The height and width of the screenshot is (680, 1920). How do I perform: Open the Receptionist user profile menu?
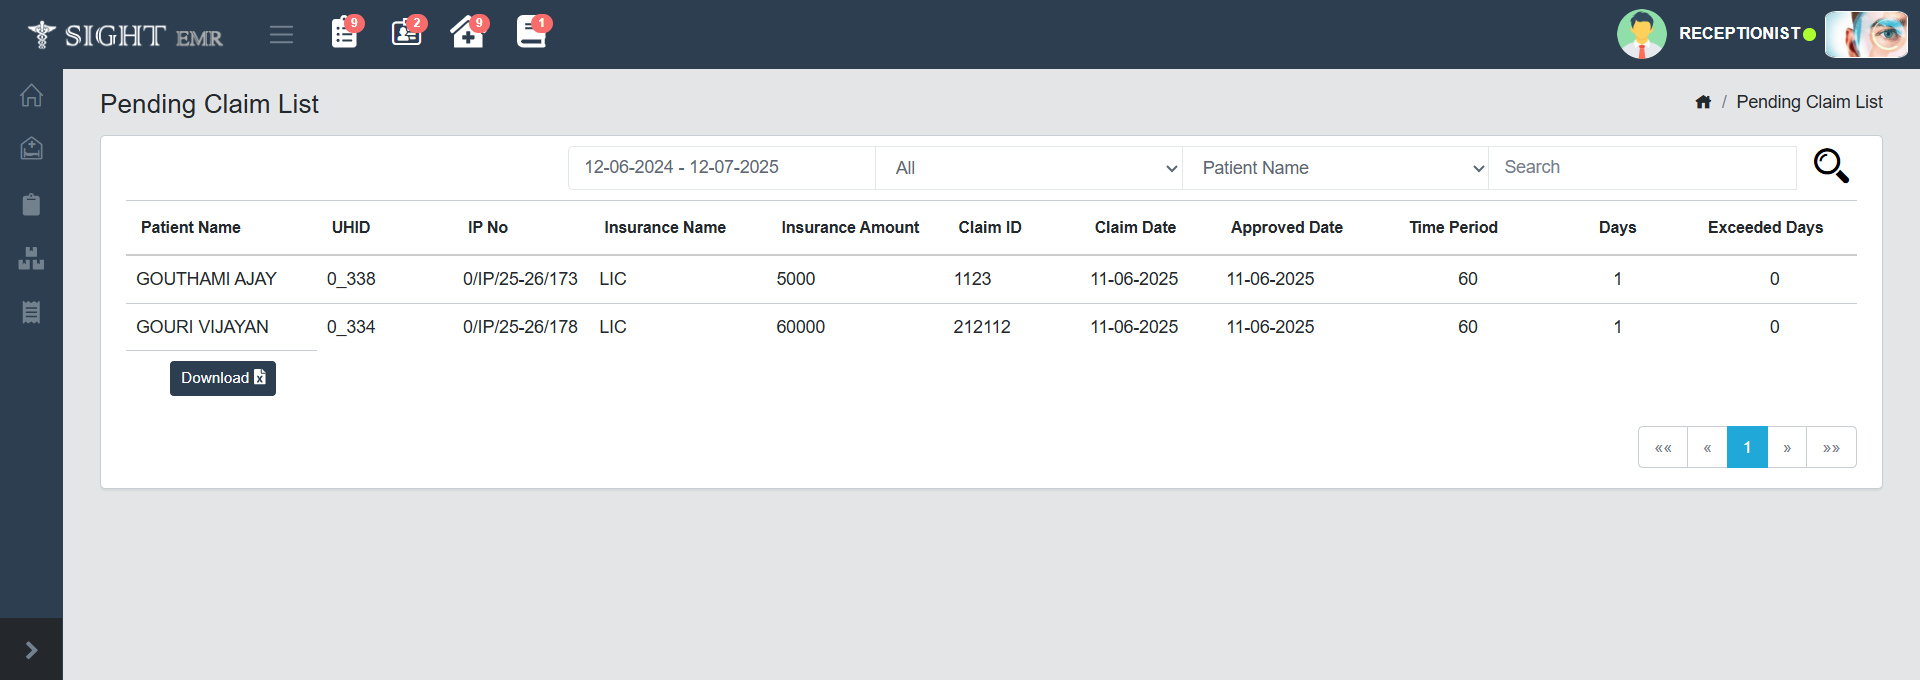(x=1739, y=34)
